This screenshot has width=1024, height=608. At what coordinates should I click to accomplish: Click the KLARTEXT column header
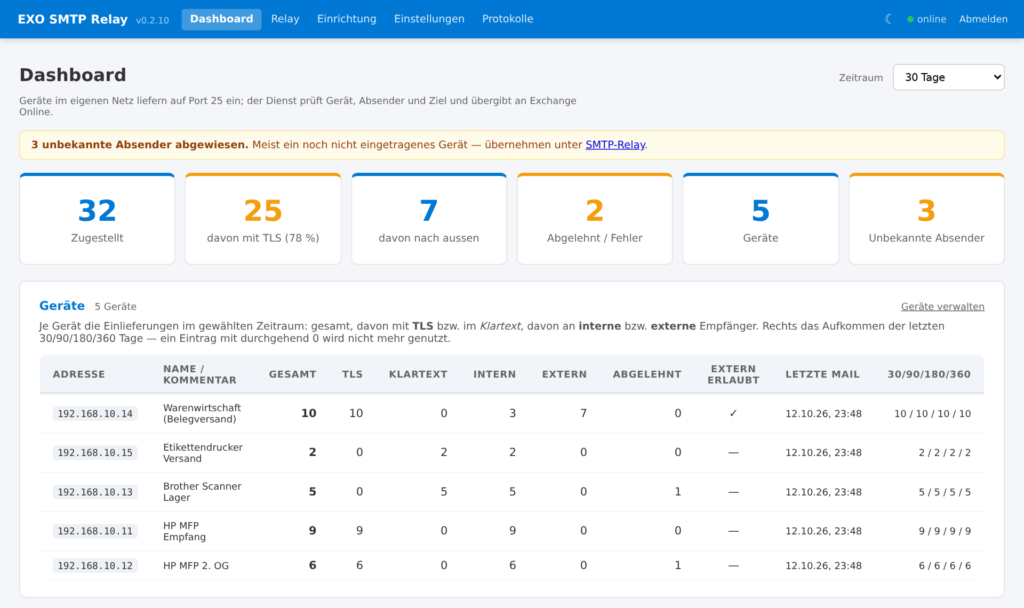point(418,374)
